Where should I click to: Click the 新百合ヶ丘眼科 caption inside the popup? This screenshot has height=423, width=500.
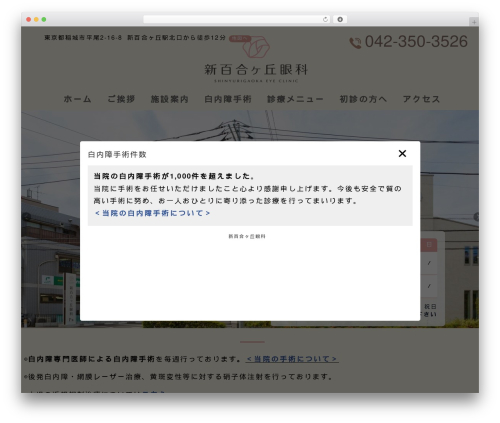(x=247, y=236)
